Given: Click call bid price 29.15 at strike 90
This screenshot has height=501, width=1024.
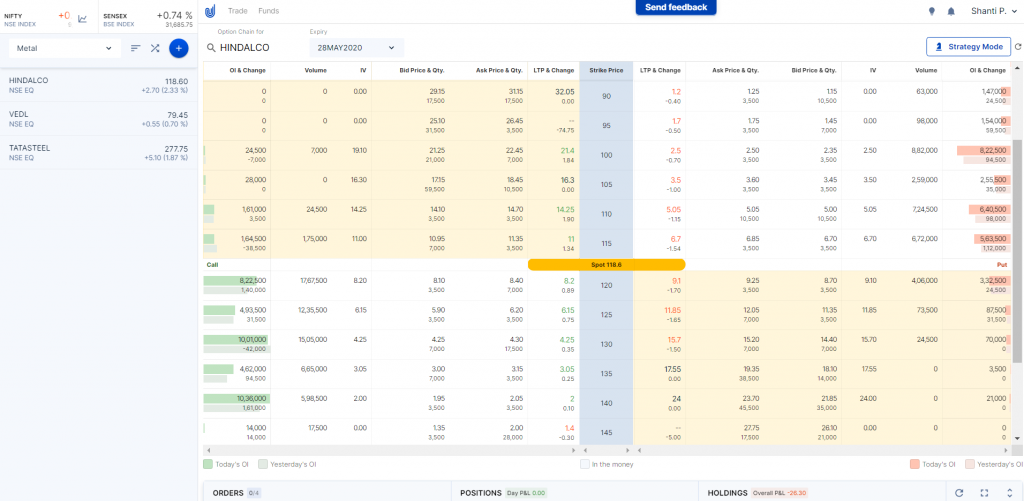Looking at the screenshot, I should tap(436, 91).
